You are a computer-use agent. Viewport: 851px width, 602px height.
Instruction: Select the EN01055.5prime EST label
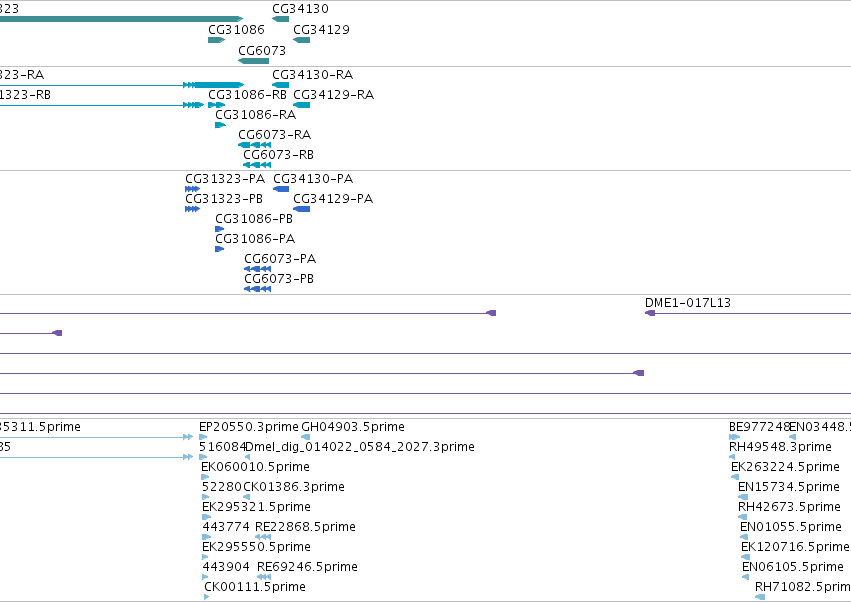coord(791,527)
